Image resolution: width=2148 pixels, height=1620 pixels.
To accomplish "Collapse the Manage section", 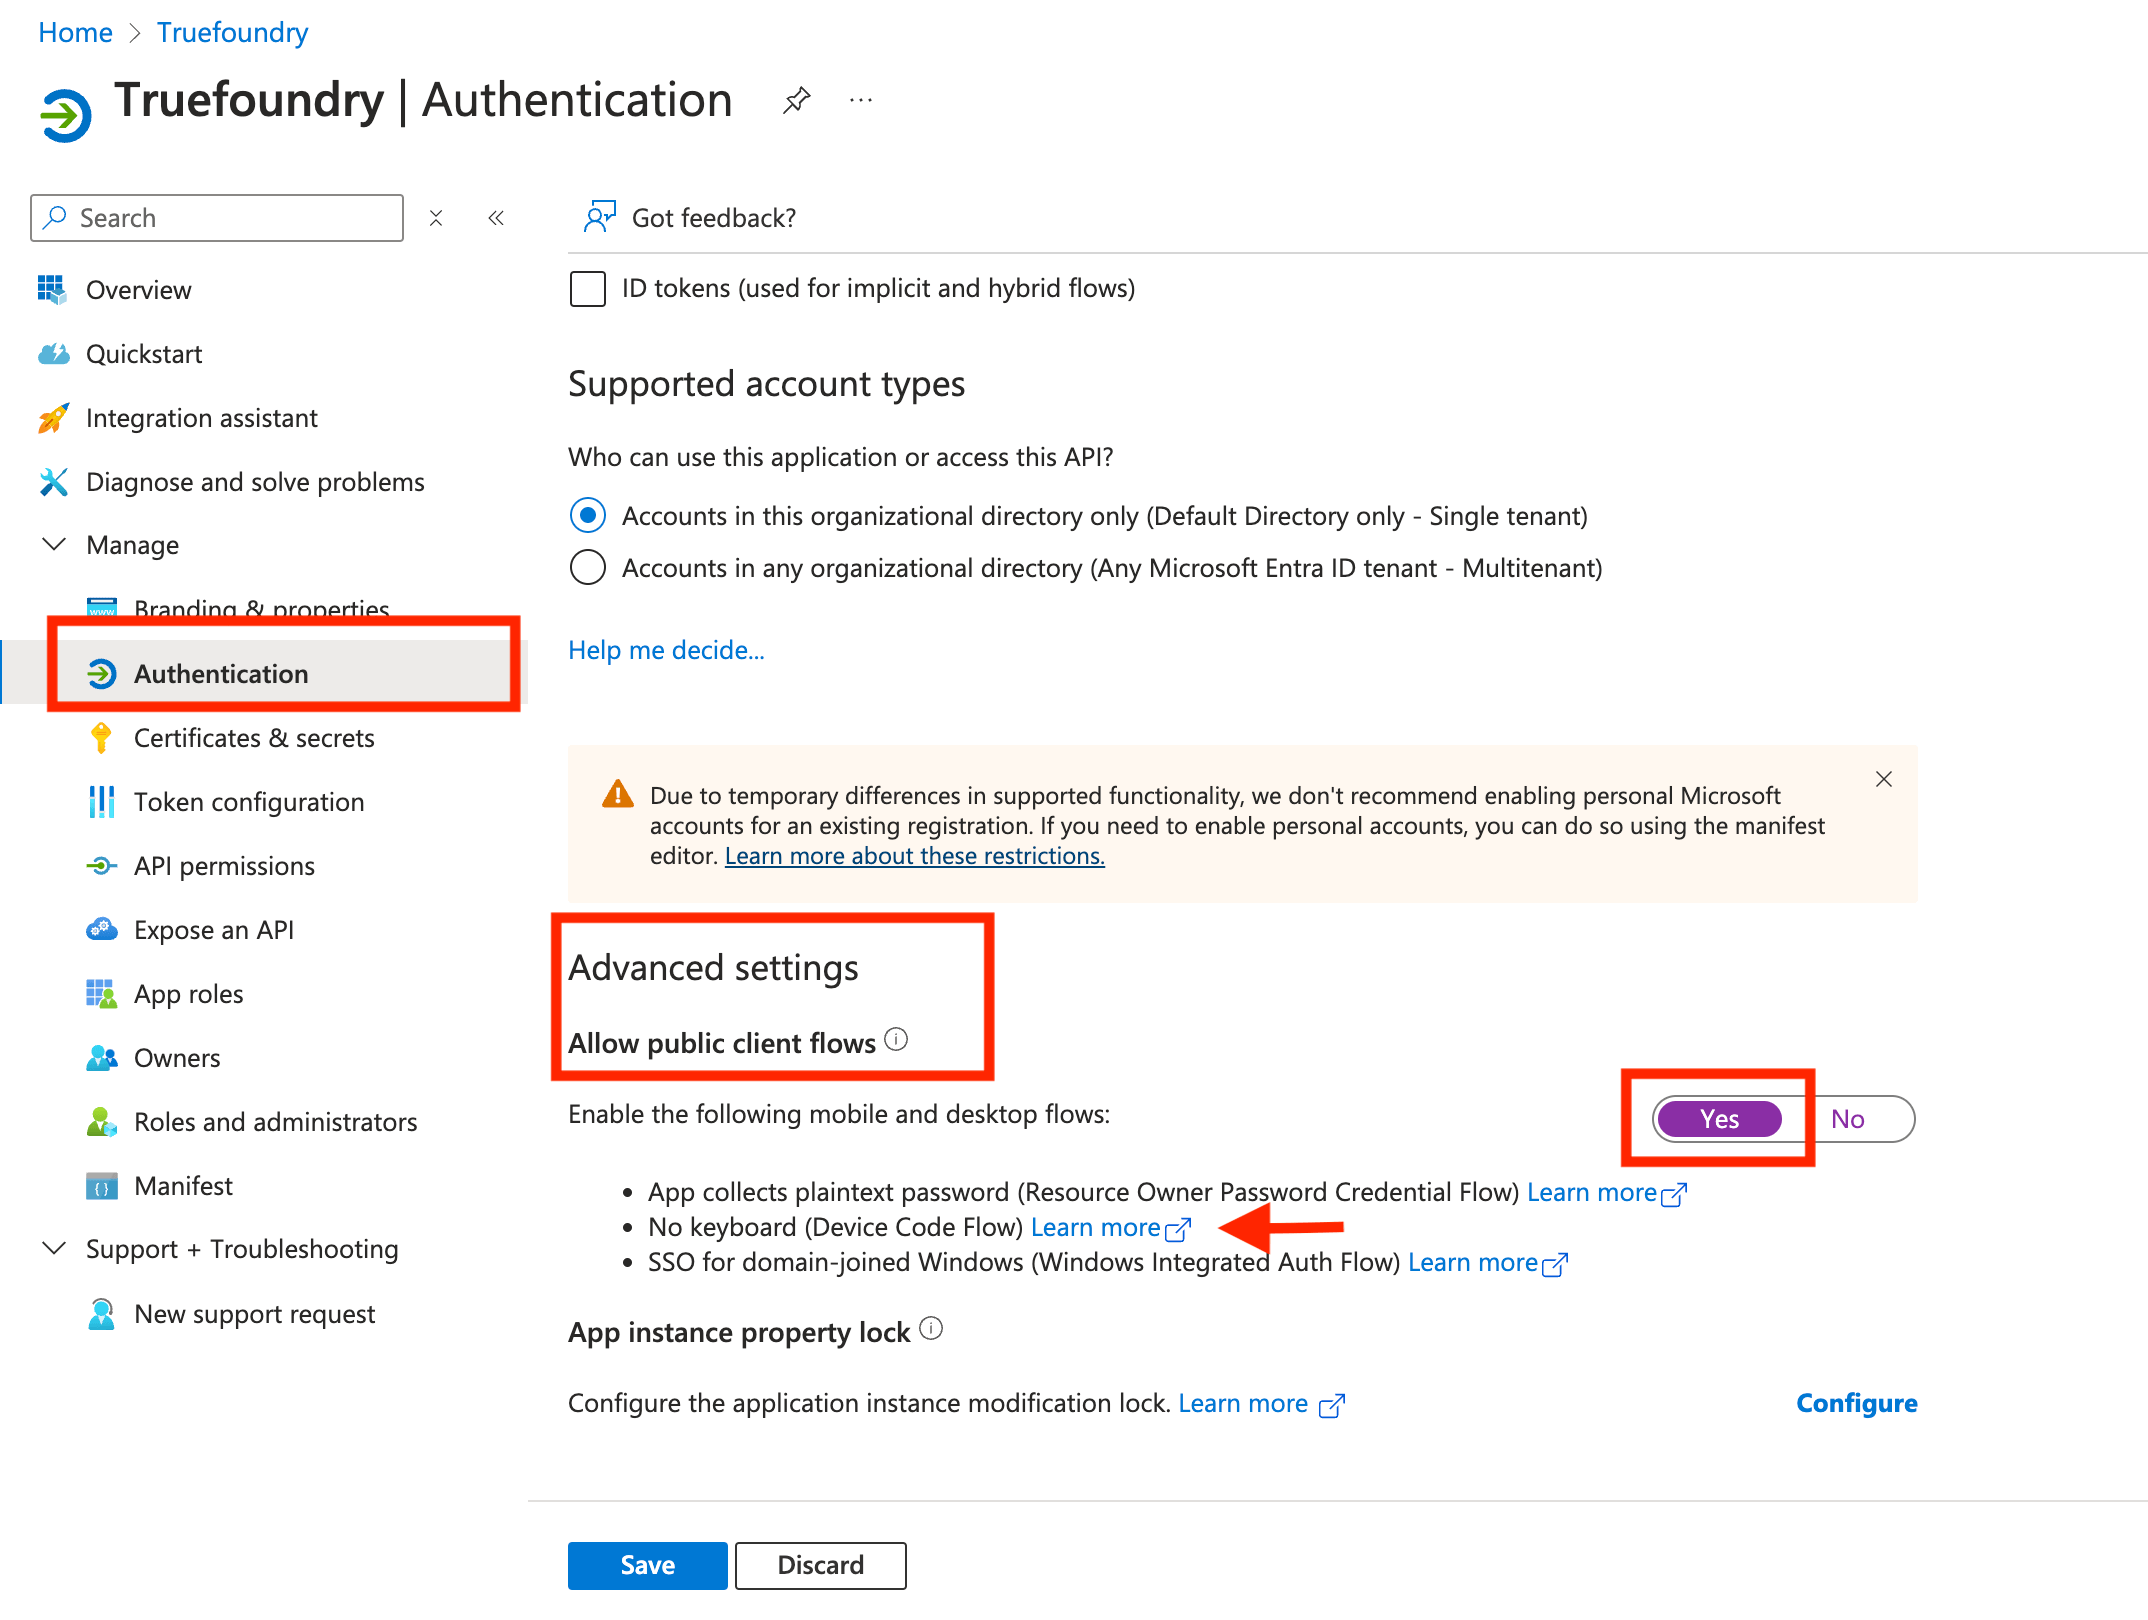I will 54,545.
